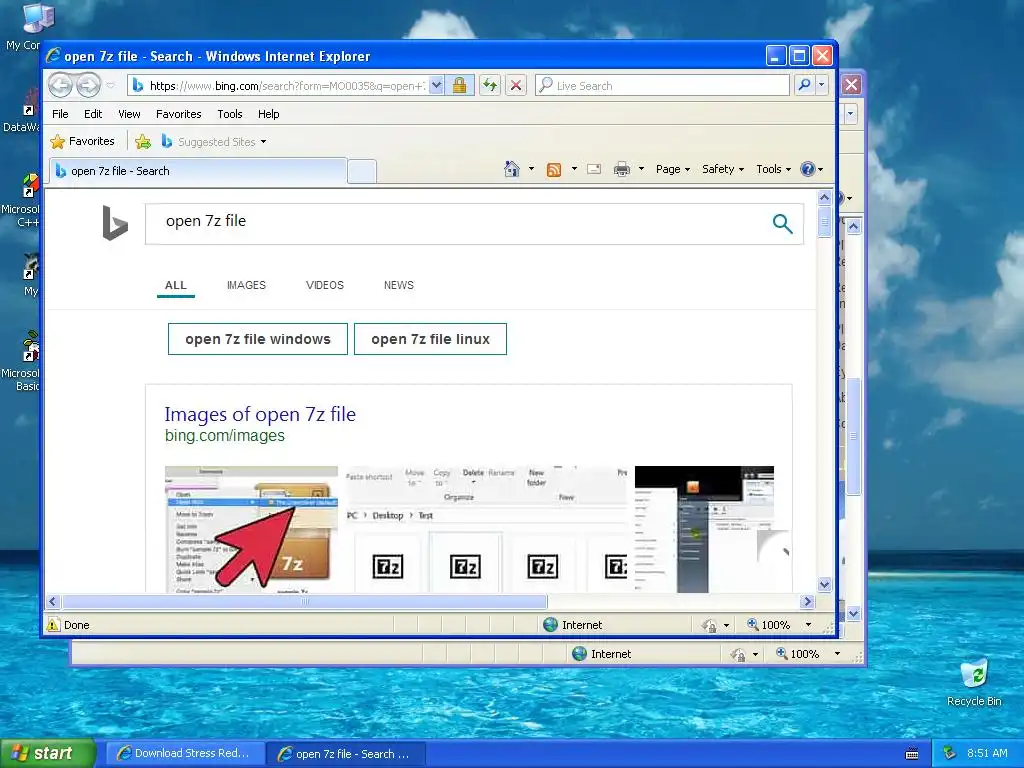This screenshot has height=768, width=1024.
Task: Click Add to Favorites Bar star icon
Action: coord(143,142)
